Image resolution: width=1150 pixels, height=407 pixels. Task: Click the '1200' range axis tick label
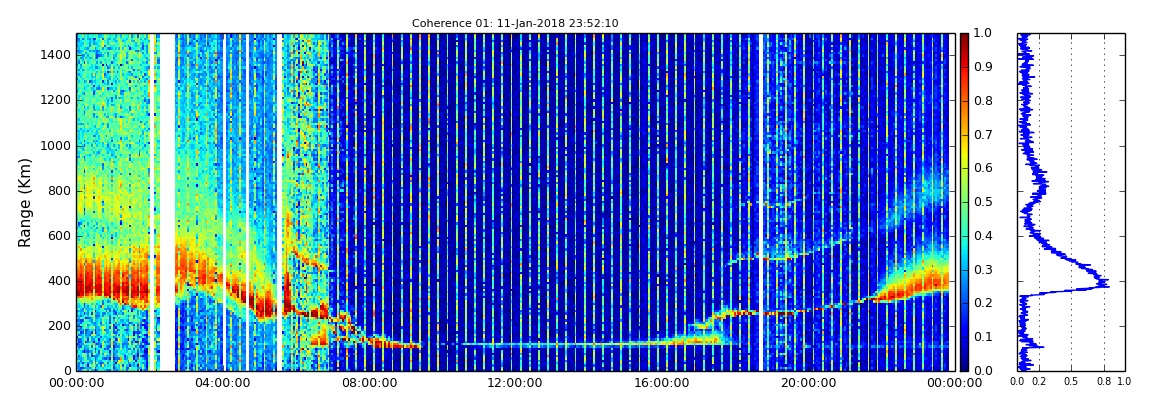[x=57, y=100]
